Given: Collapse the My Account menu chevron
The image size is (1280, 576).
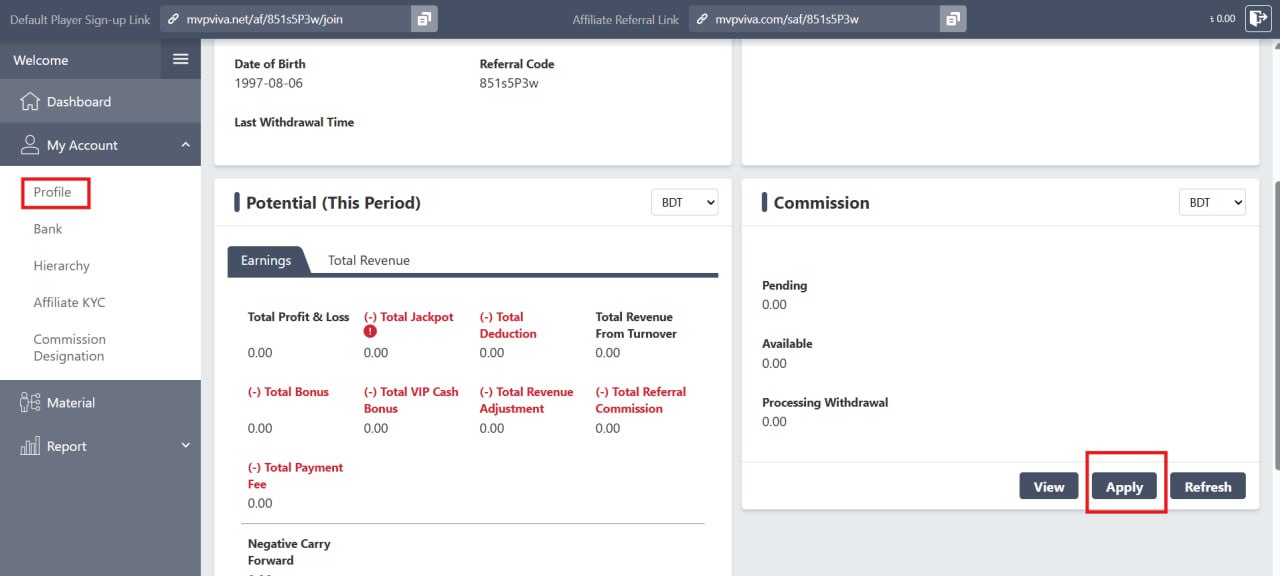Looking at the screenshot, I should pos(185,145).
